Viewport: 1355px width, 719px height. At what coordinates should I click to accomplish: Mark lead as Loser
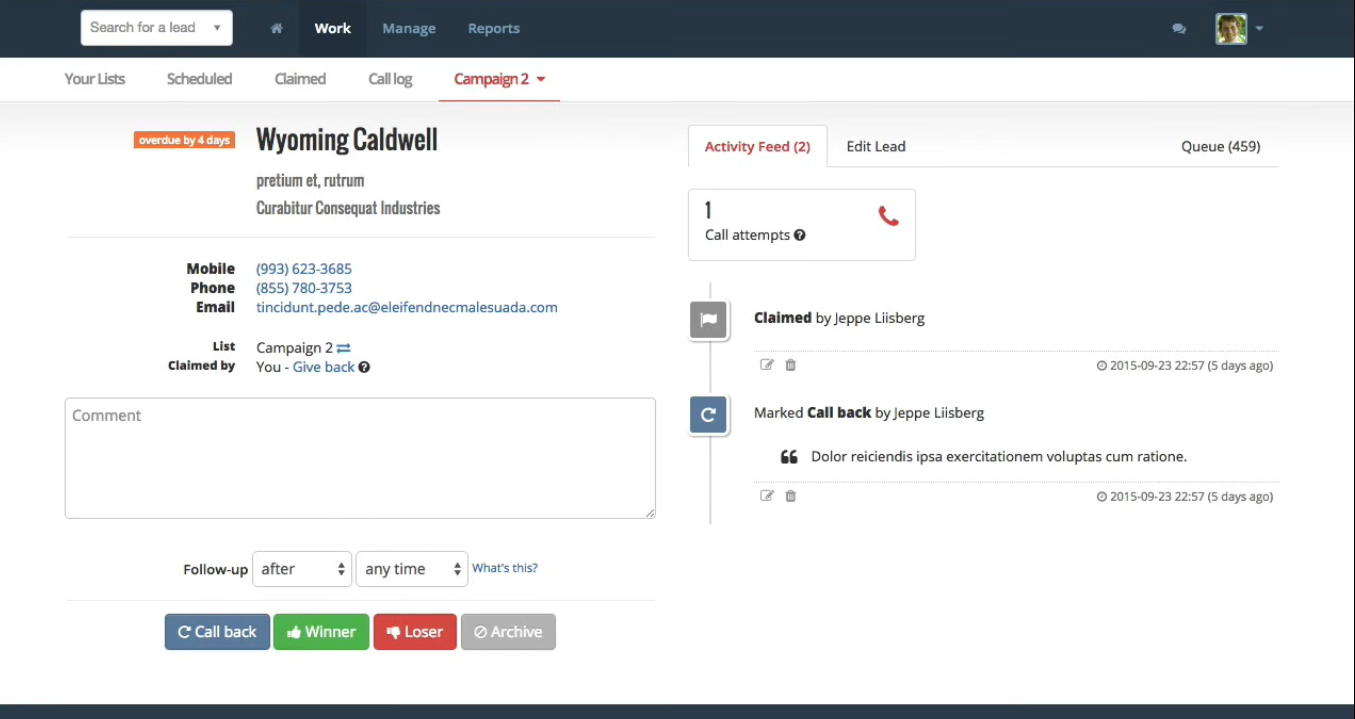(x=415, y=632)
